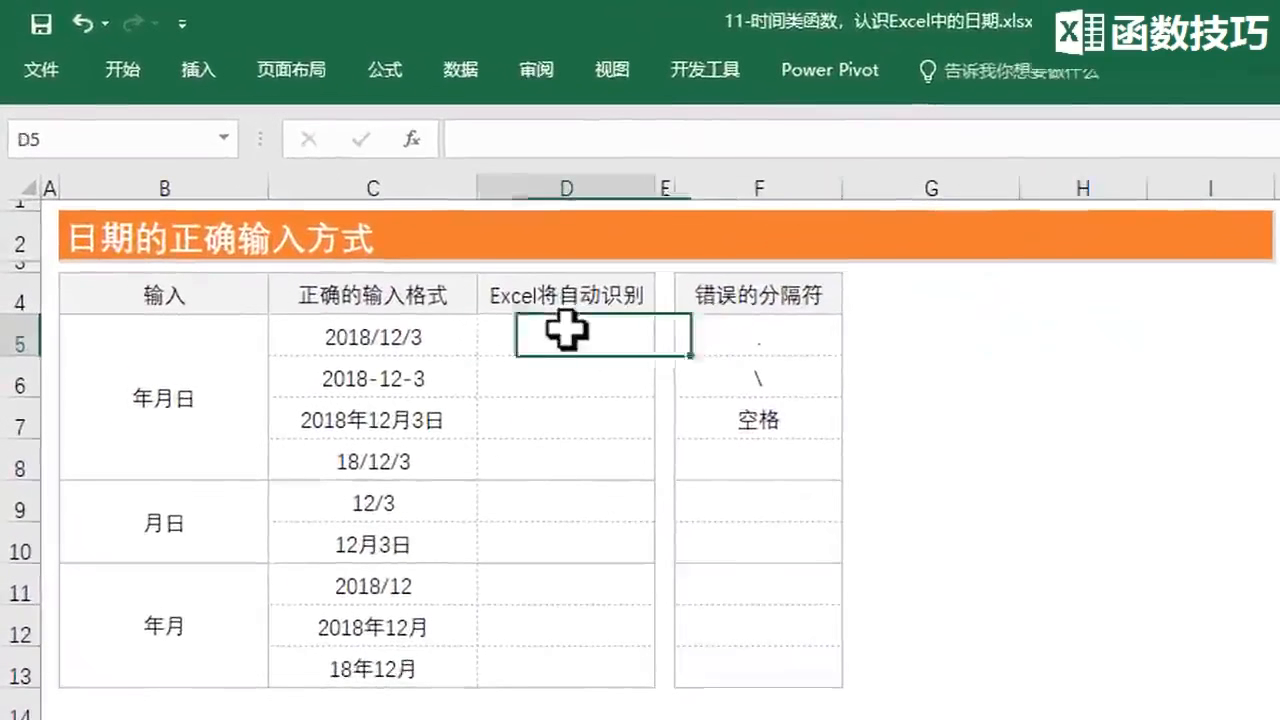This screenshot has height=720, width=1280.
Task: Click the Cancel X icon in formula bar
Action: [309, 139]
